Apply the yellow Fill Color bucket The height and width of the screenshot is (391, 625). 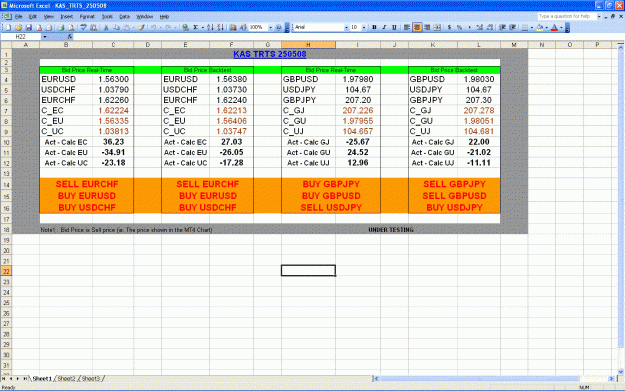[540, 28]
